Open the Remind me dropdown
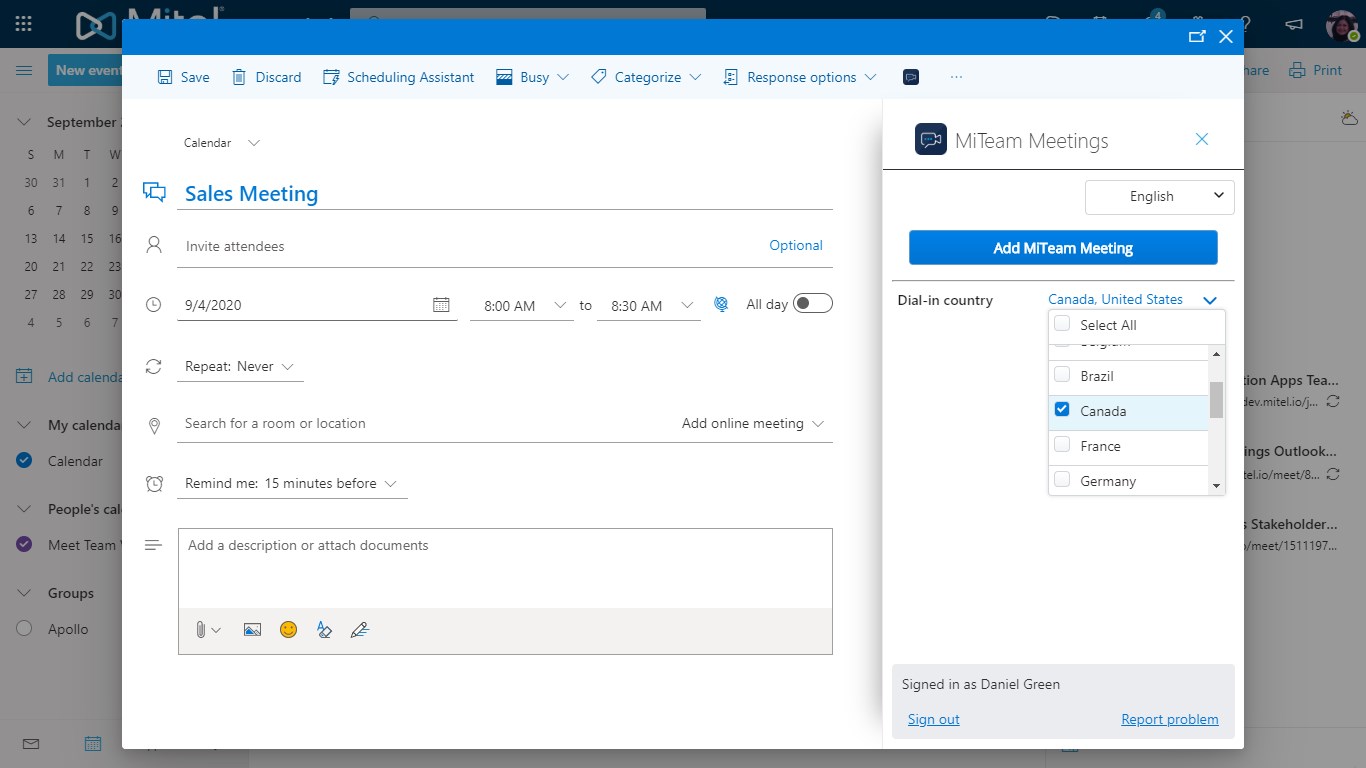The image size is (1366, 768). pyautogui.click(x=292, y=484)
